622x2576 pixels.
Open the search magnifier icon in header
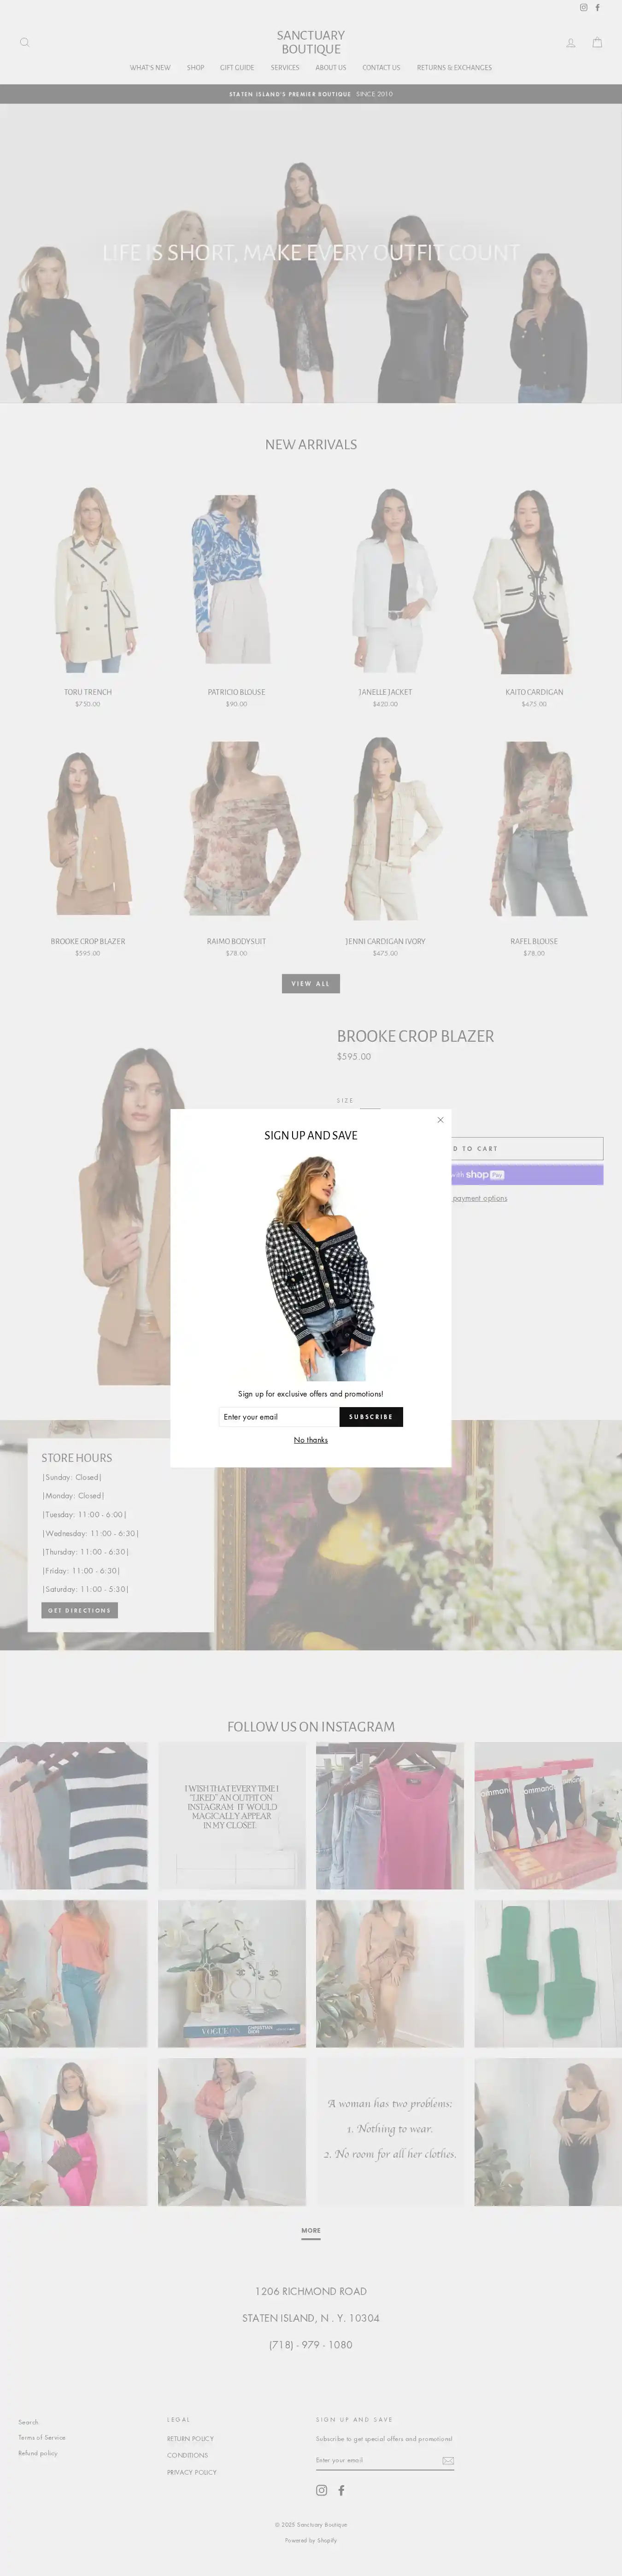25,42
